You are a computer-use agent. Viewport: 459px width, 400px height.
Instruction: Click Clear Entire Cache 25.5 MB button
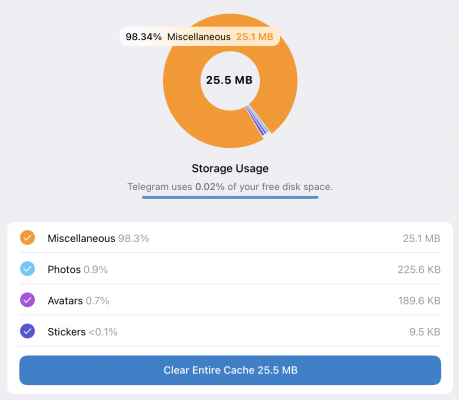[230, 370]
